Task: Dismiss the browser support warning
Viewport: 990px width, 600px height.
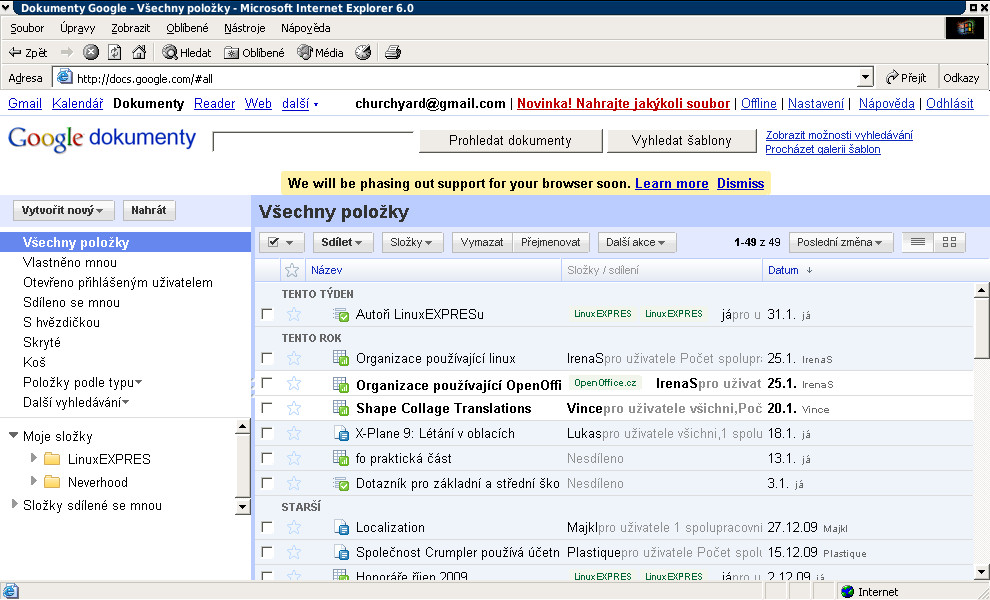Action: (740, 184)
